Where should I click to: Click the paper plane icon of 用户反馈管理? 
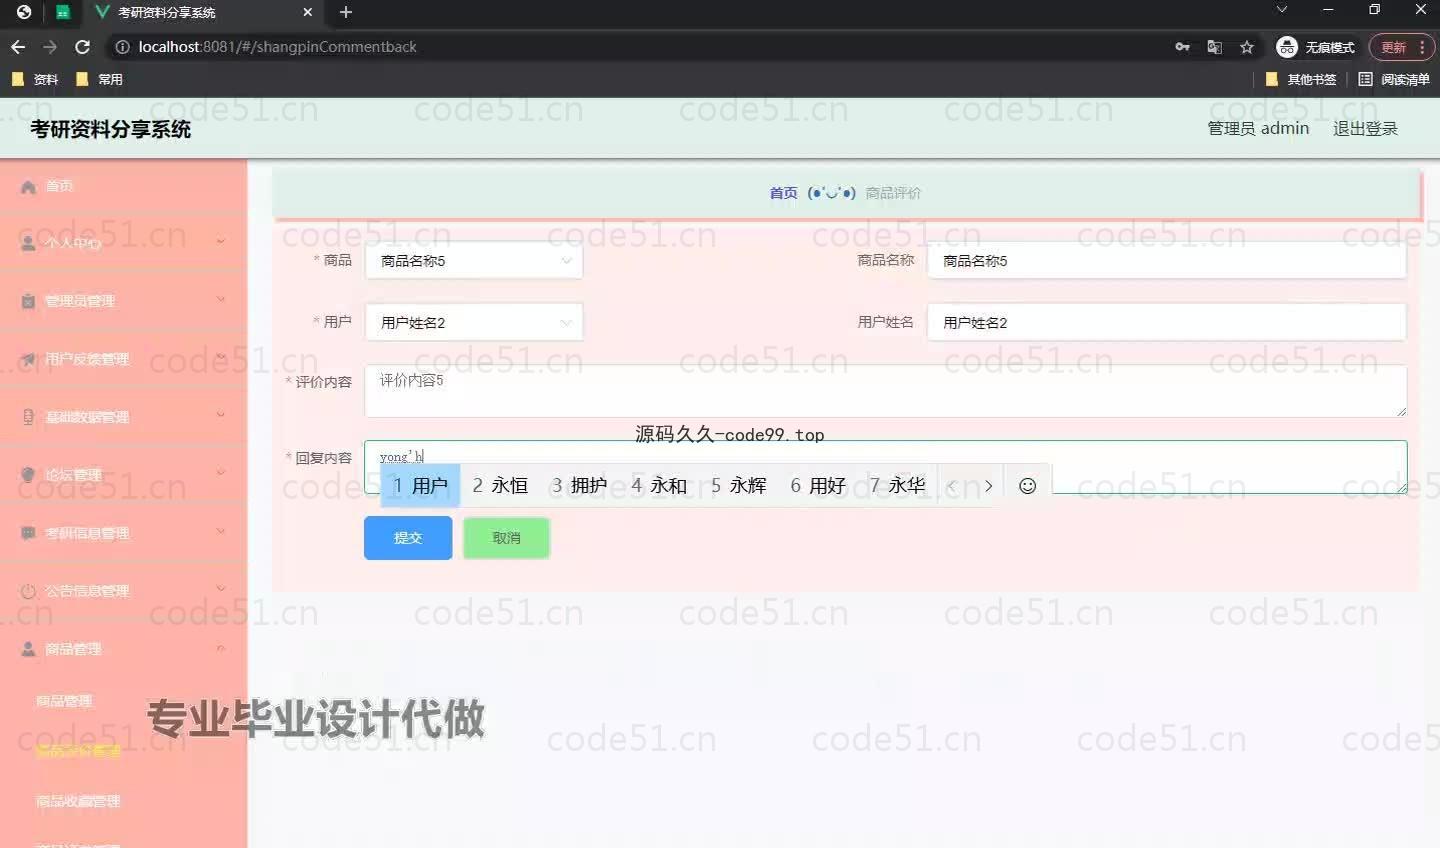28,359
